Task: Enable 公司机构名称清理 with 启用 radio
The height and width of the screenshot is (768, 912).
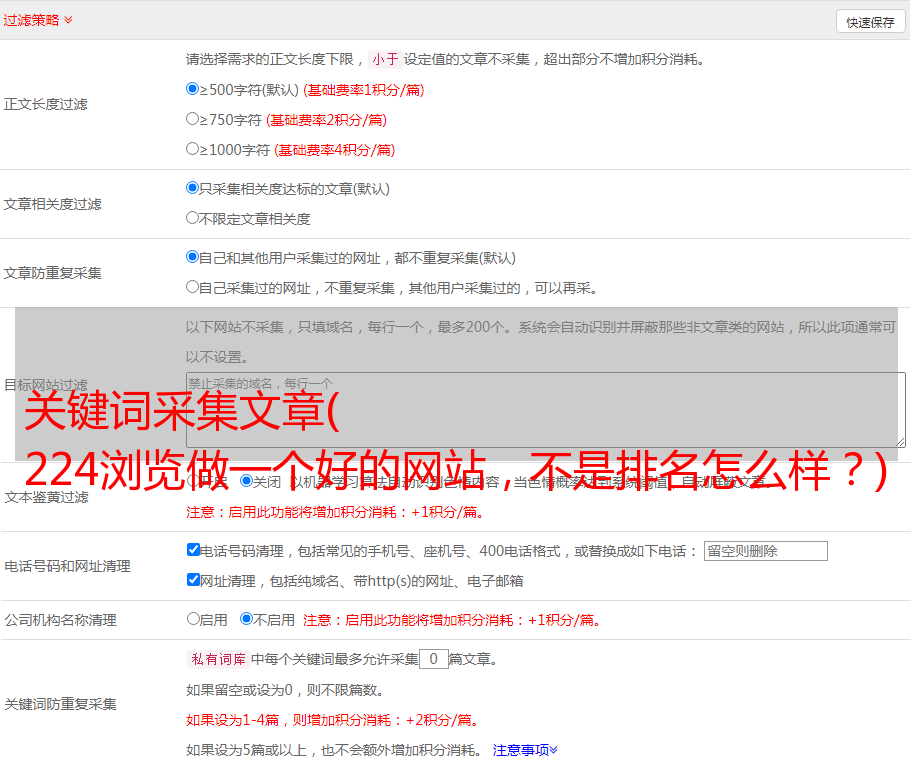Action: pos(193,619)
